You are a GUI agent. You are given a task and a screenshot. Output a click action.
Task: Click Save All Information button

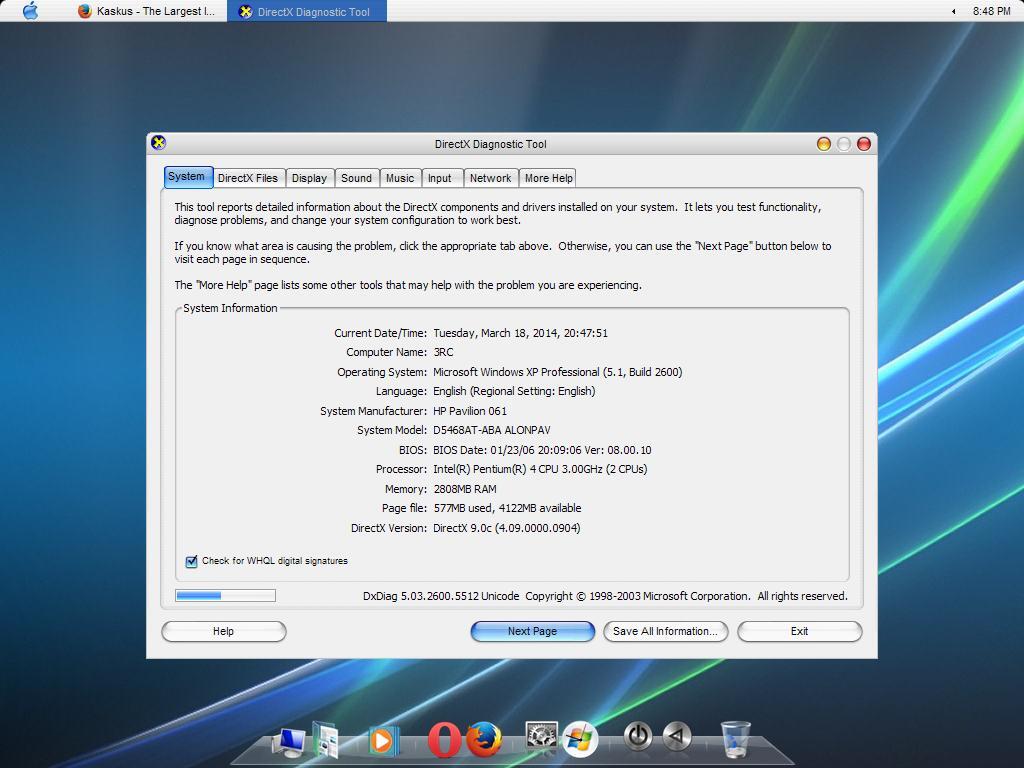[x=665, y=631]
